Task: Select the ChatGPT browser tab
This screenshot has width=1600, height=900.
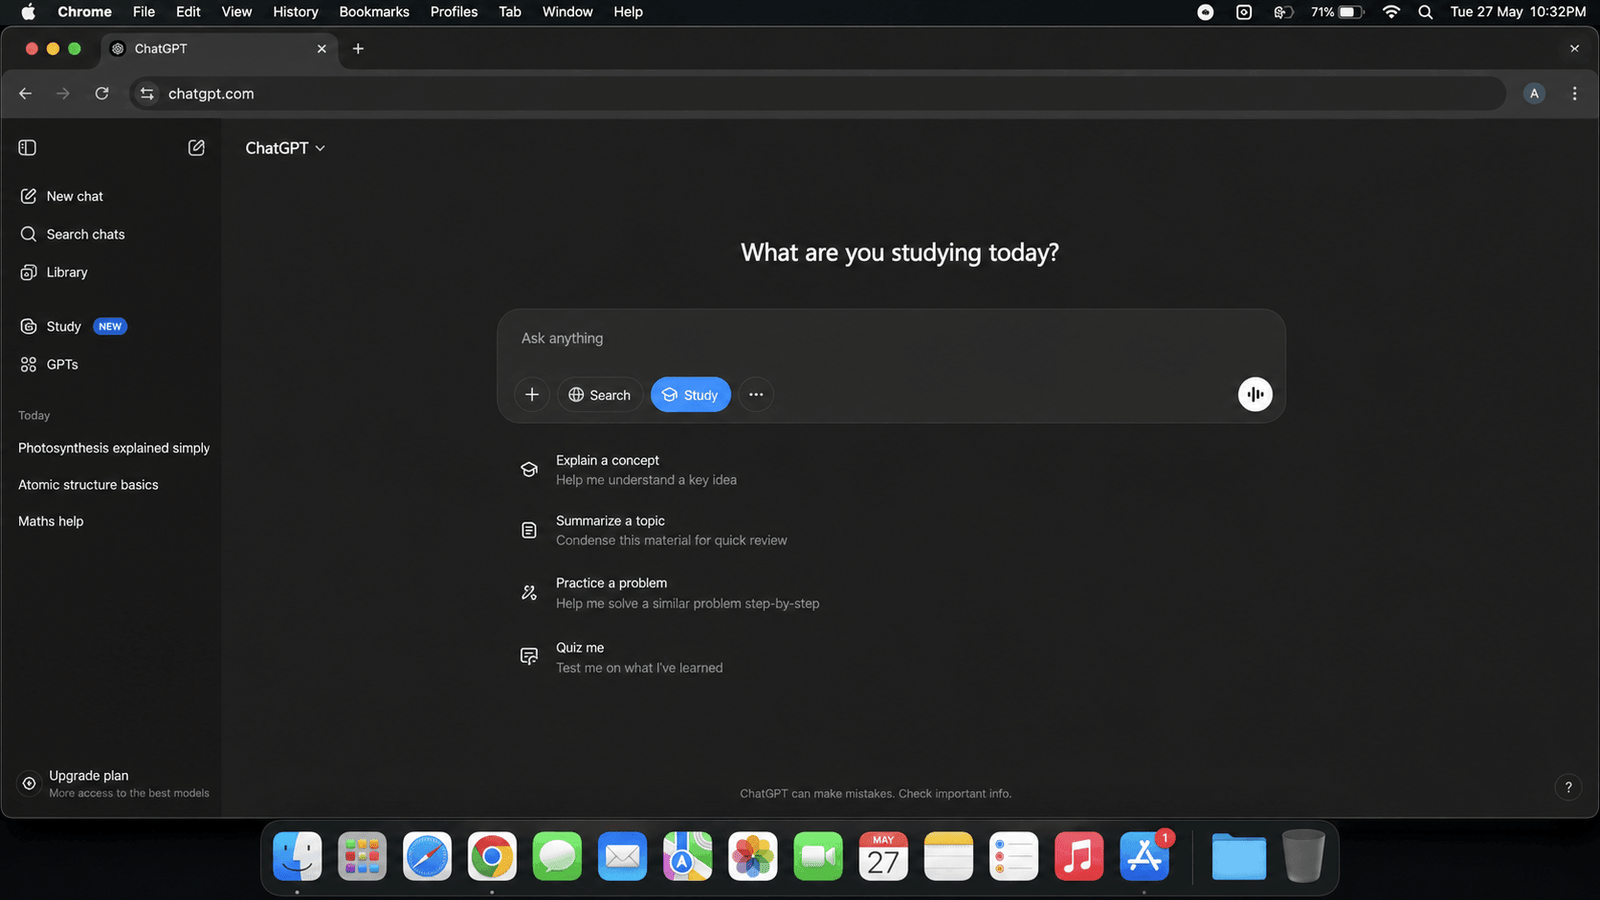Action: (x=220, y=48)
